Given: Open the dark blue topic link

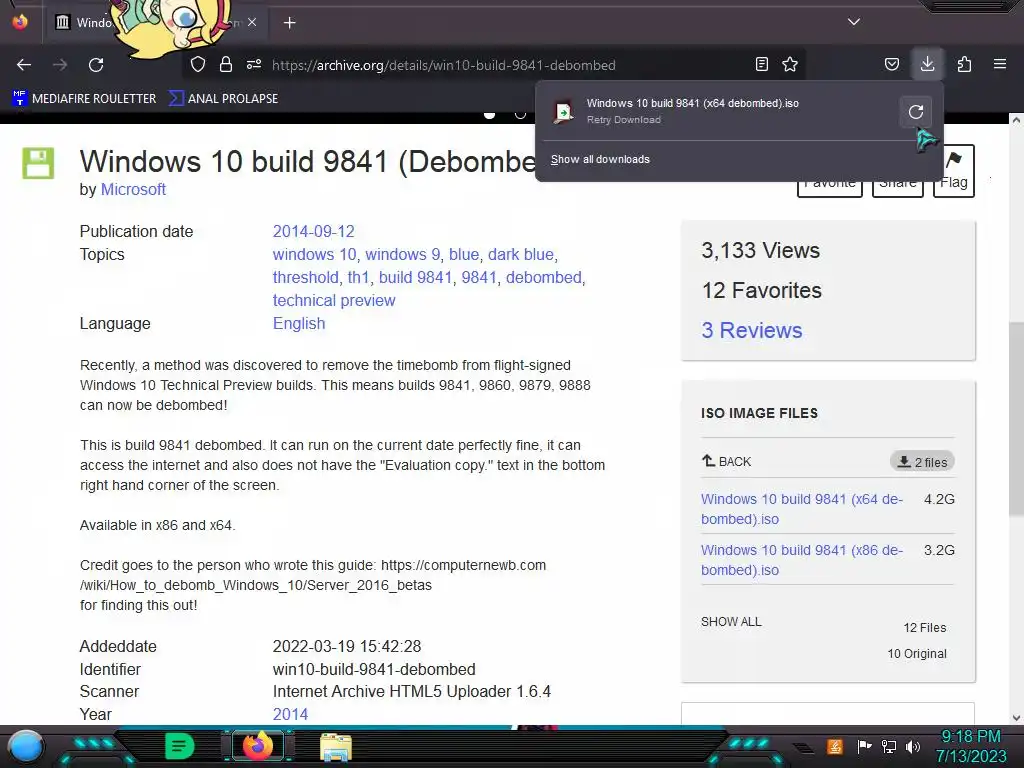Looking at the screenshot, I should pos(520,254).
